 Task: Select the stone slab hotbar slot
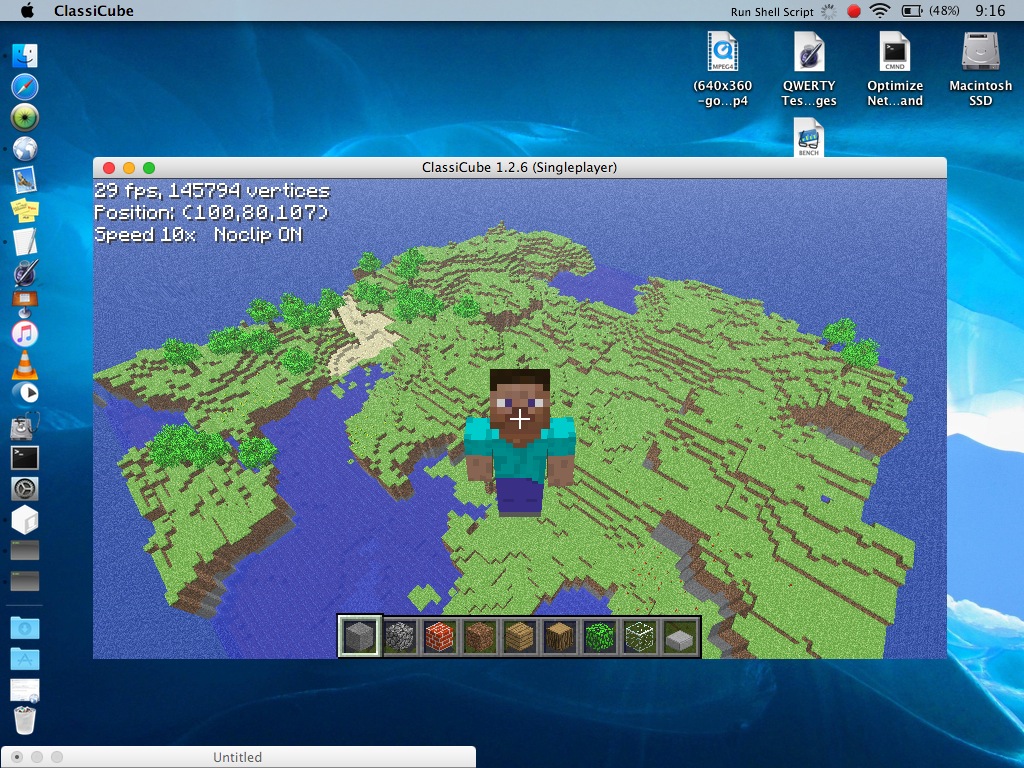[680, 636]
